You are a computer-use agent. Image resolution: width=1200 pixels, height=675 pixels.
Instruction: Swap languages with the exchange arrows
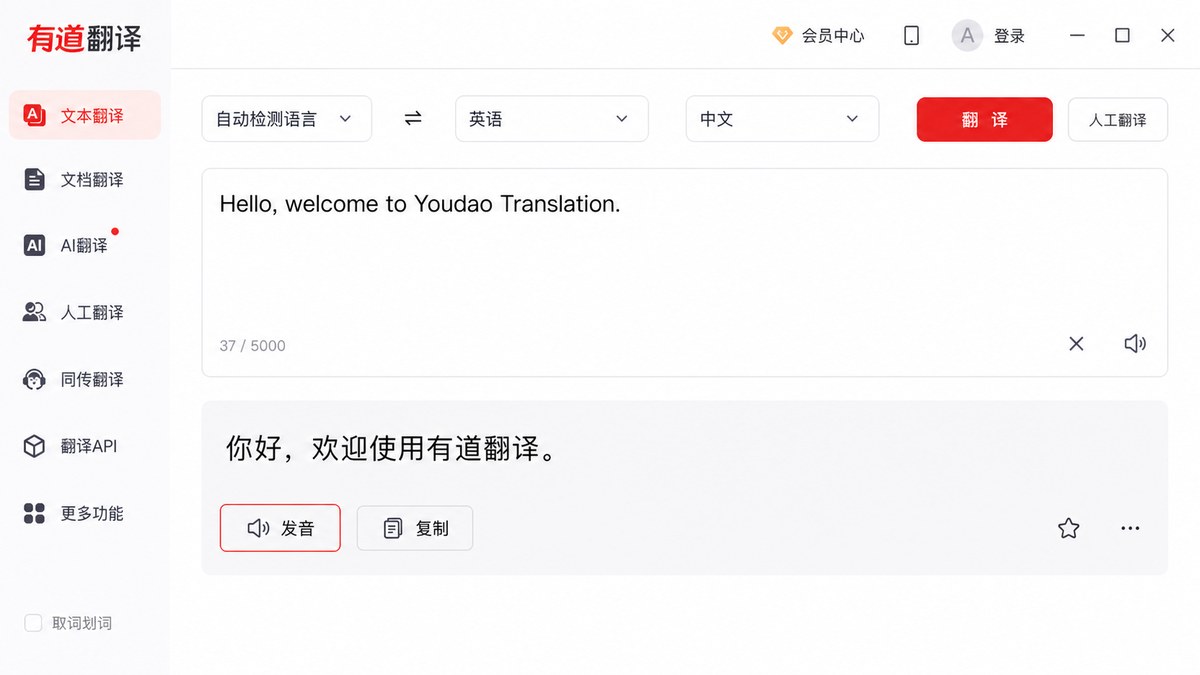[413, 118]
